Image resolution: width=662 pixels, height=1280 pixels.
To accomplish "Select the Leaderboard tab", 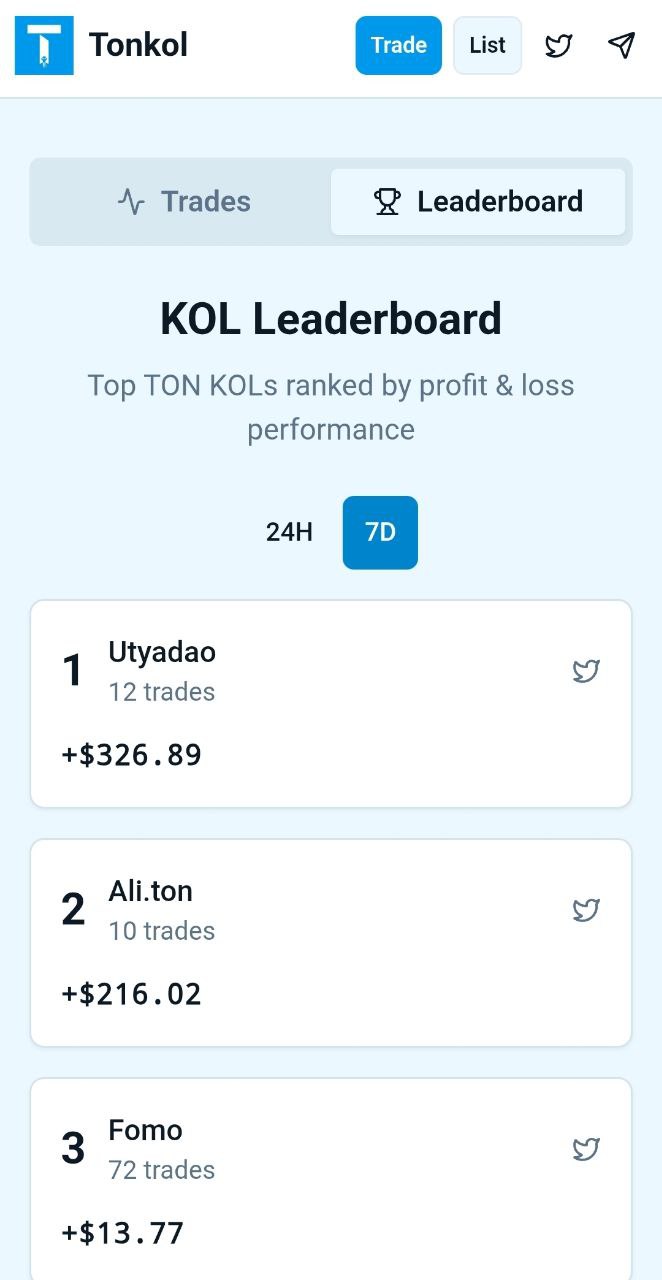I will tap(478, 201).
